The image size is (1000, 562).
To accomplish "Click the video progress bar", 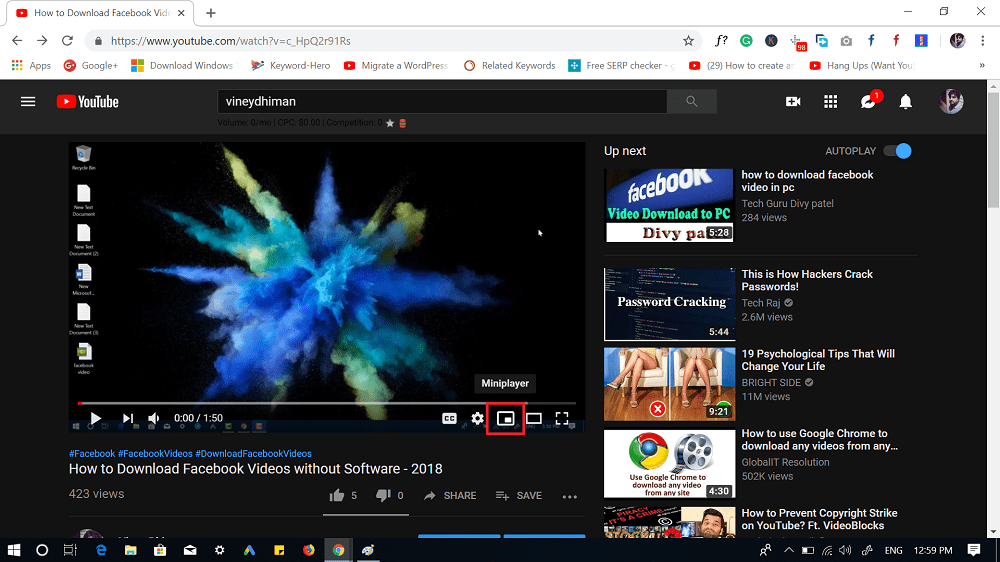I will (327, 403).
